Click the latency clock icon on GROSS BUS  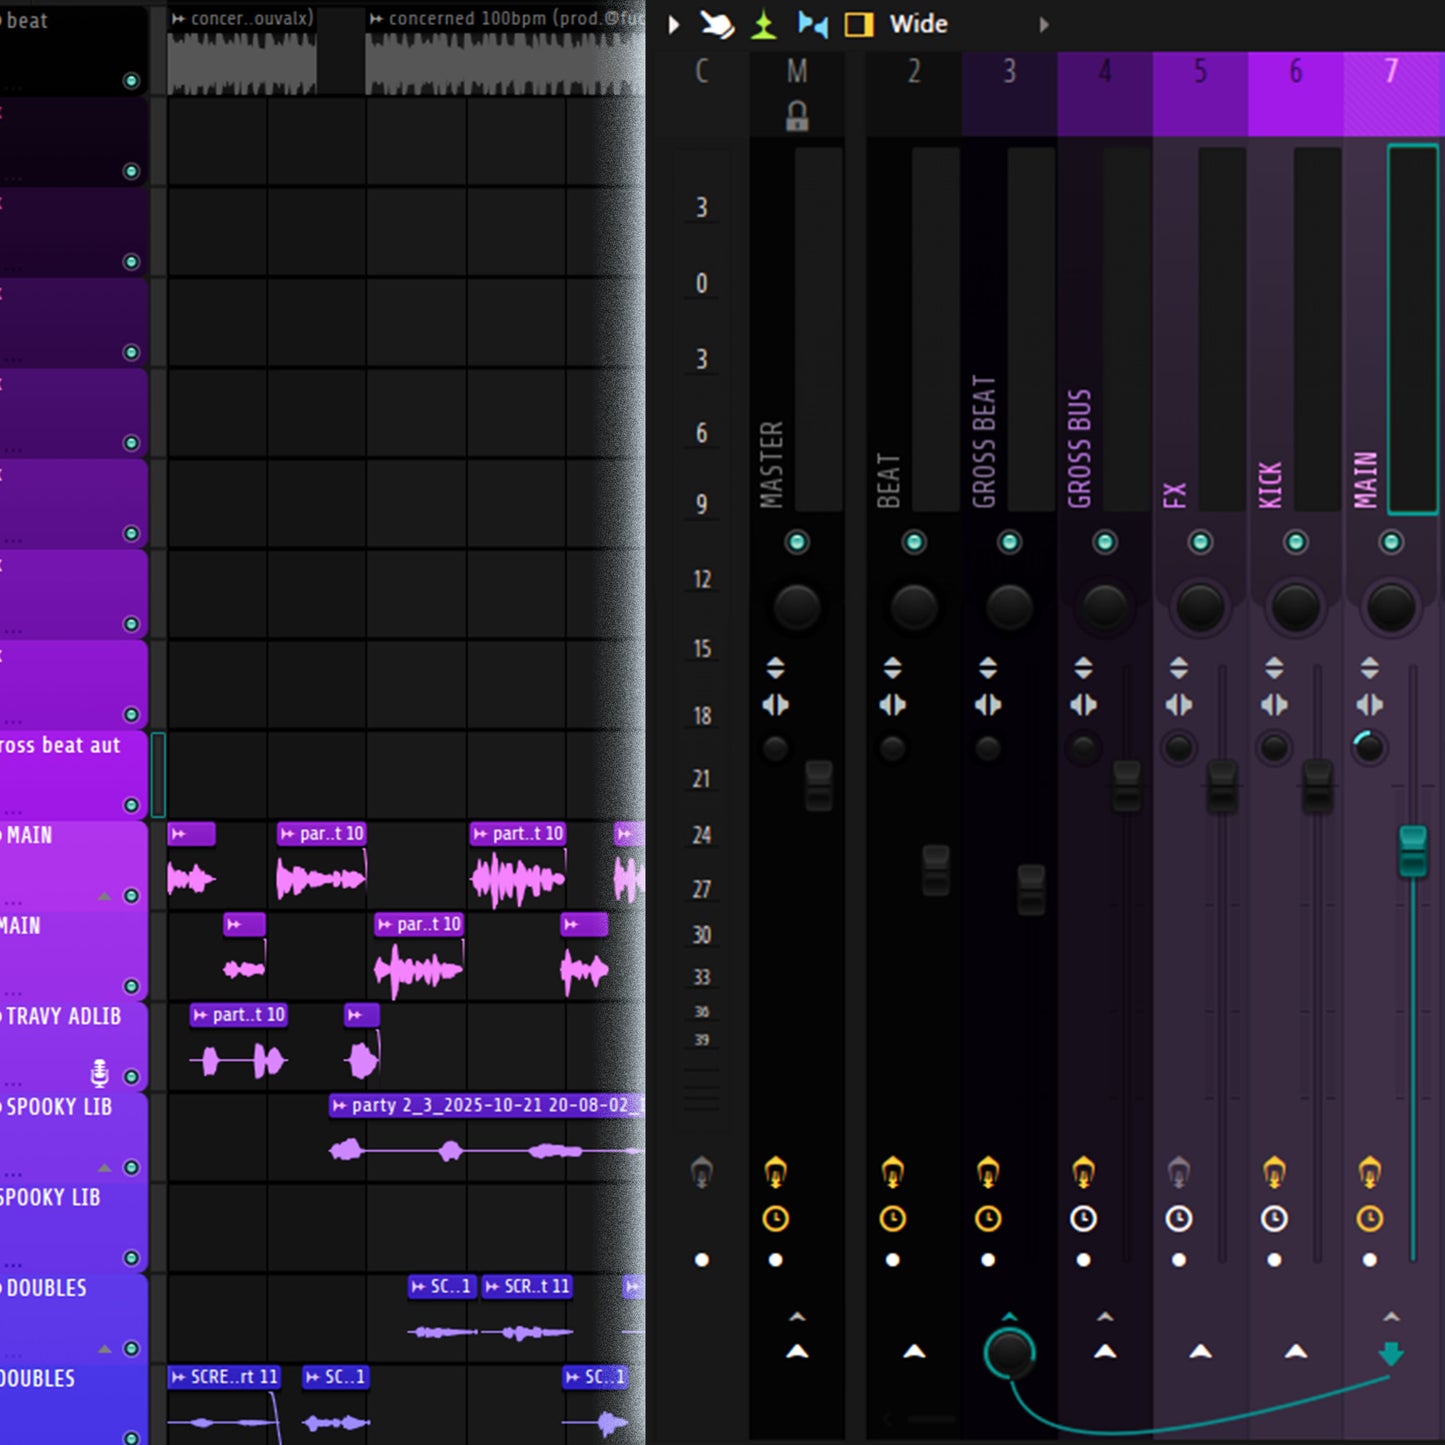[1083, 1219]
